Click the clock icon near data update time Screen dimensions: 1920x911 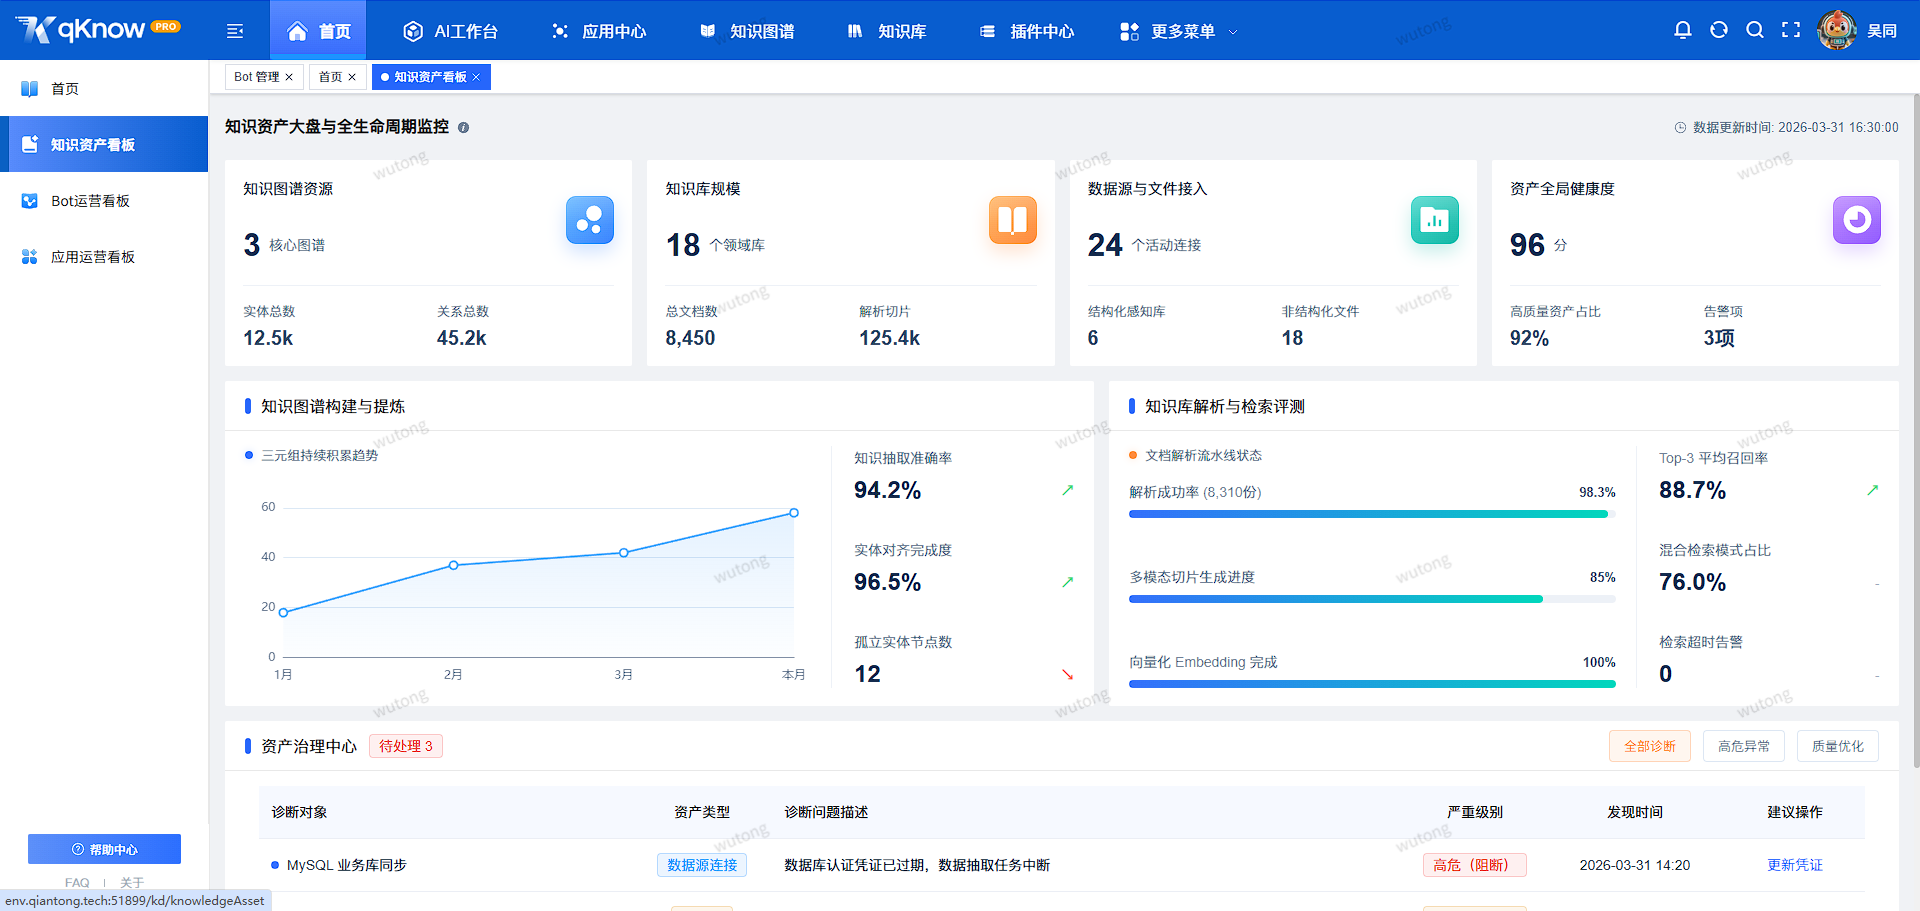tap(1680, 128)
